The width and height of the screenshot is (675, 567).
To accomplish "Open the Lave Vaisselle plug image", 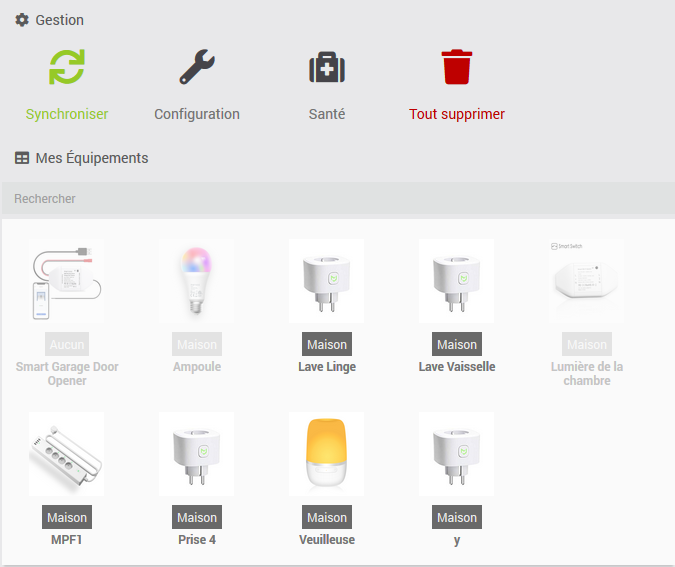I will pyautogui.click(x=457, y=281).
